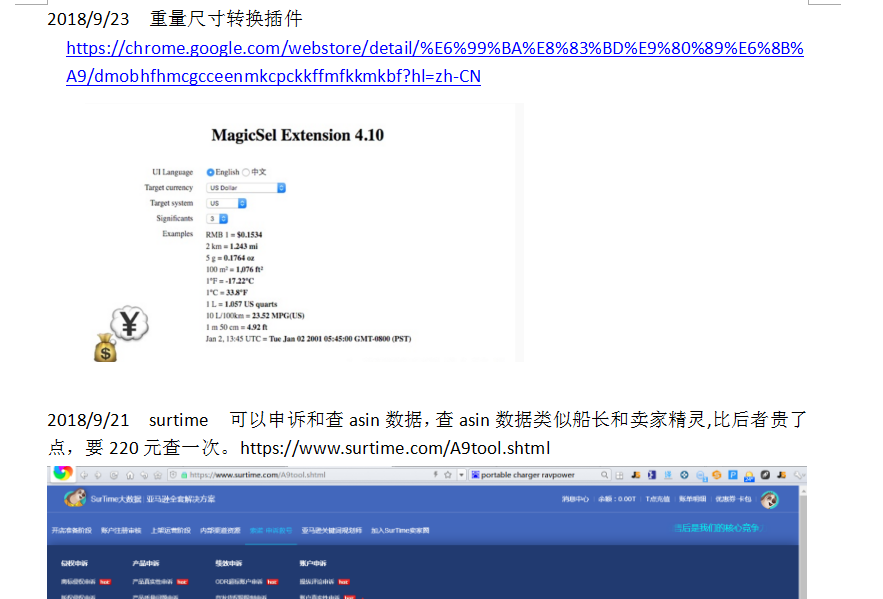
Task: Open the Chrome webstore hyperlink in the document
Action: tap(435, 62)
